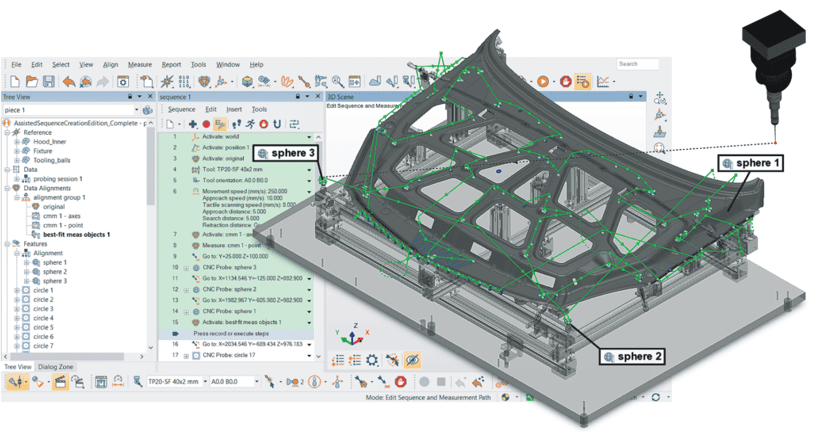
Task: Click the refresh arrows icon in status bar
Action: (656, 397)
